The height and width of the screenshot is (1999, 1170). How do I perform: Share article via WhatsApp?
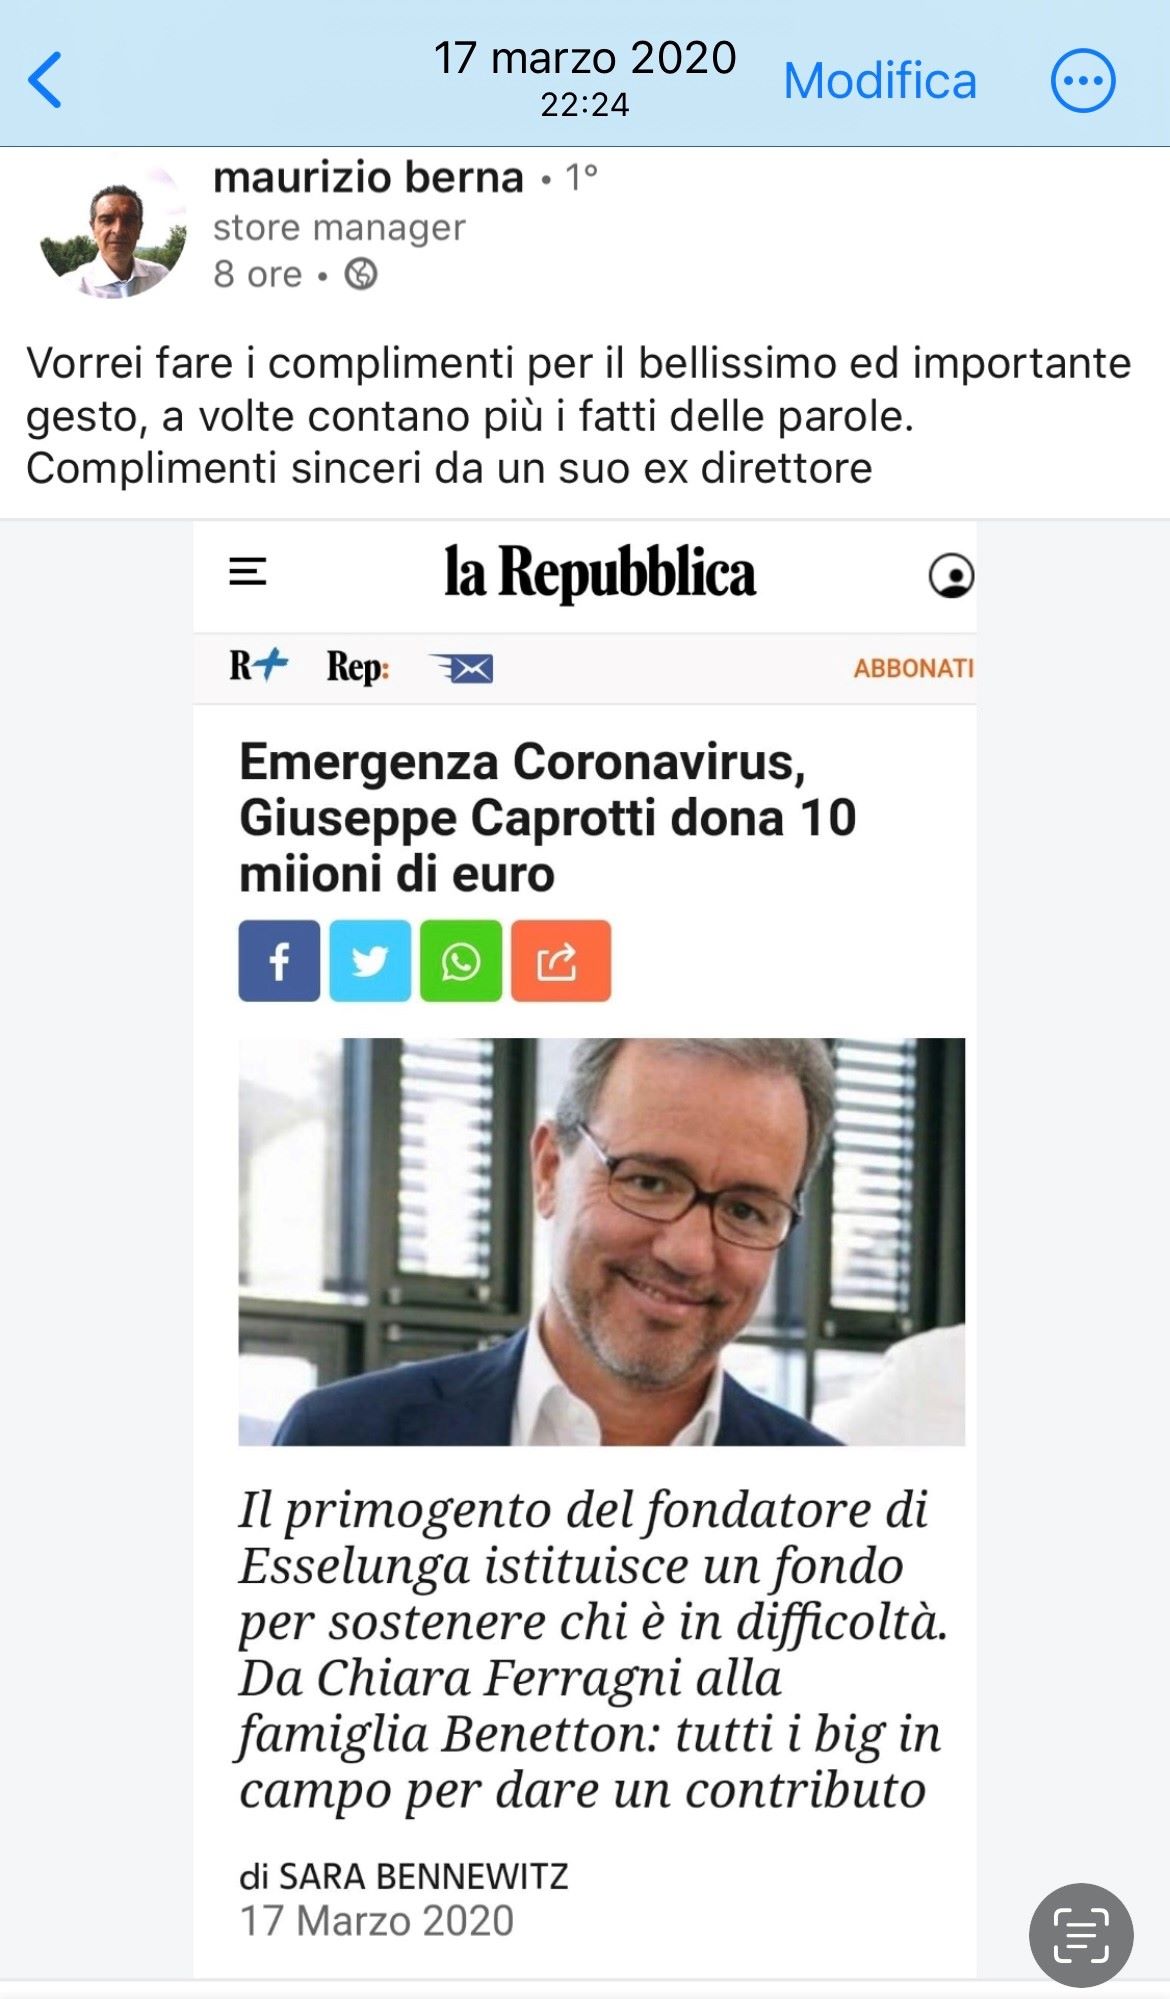461,961
